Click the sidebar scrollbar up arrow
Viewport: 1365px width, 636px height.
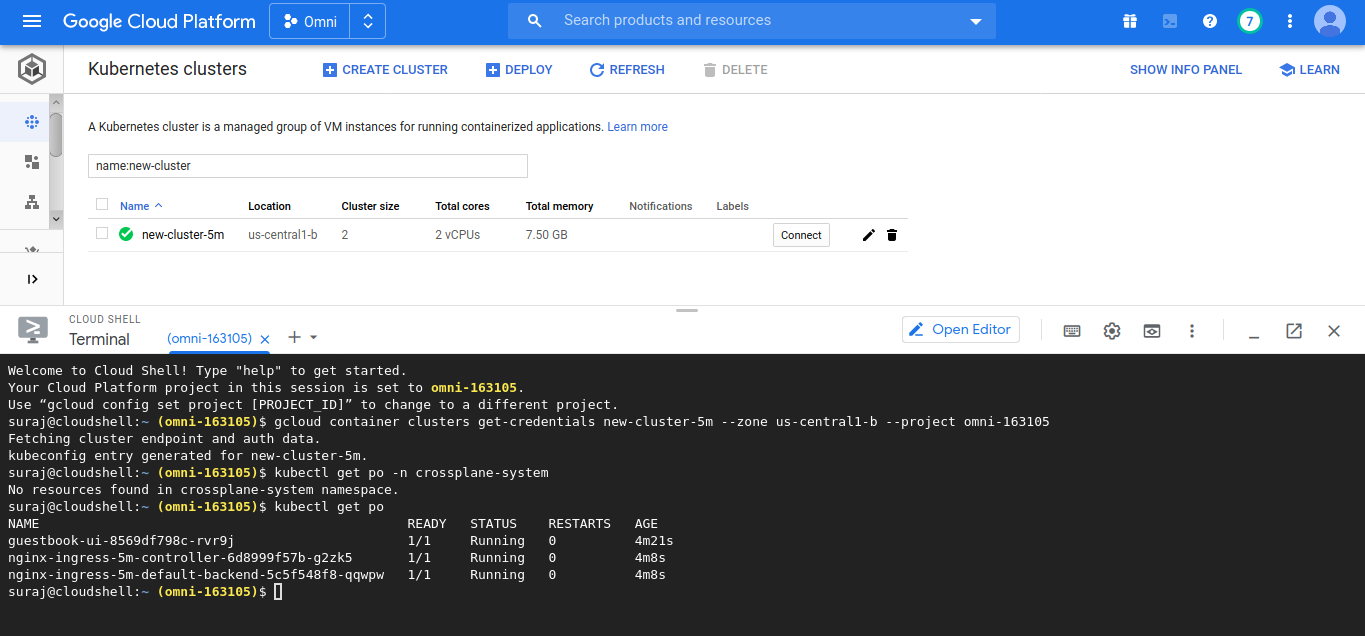click(x=56, y=102)
